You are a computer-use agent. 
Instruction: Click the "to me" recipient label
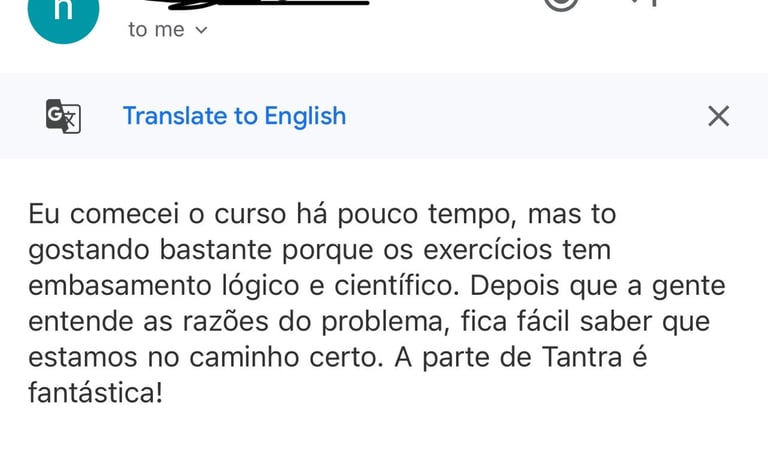click(156, 30)
